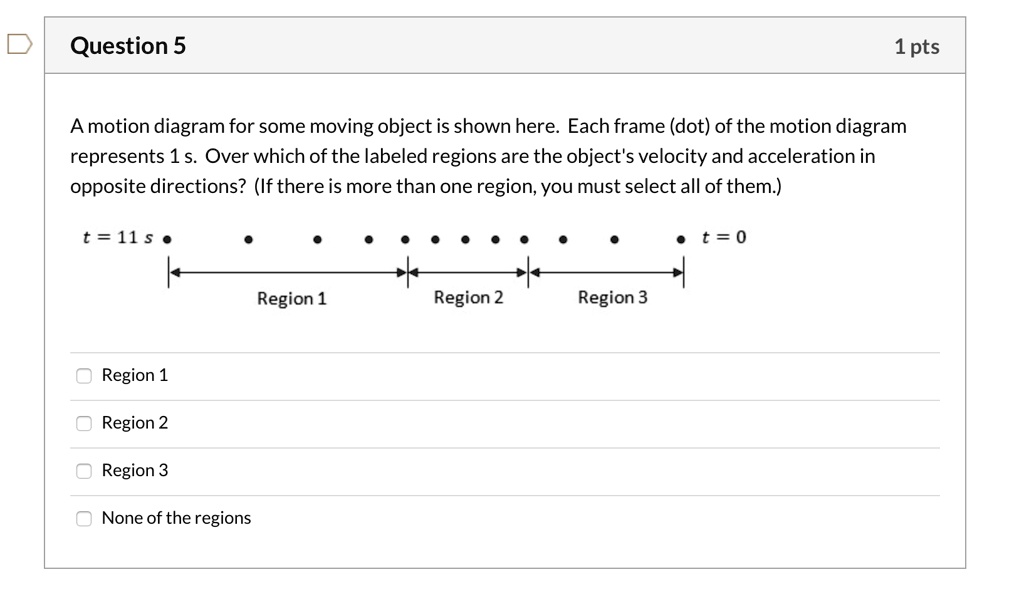This screenshot has width=1024, height=604.
Task: Check the Region 1 answer checkbox
Action: 84,375
